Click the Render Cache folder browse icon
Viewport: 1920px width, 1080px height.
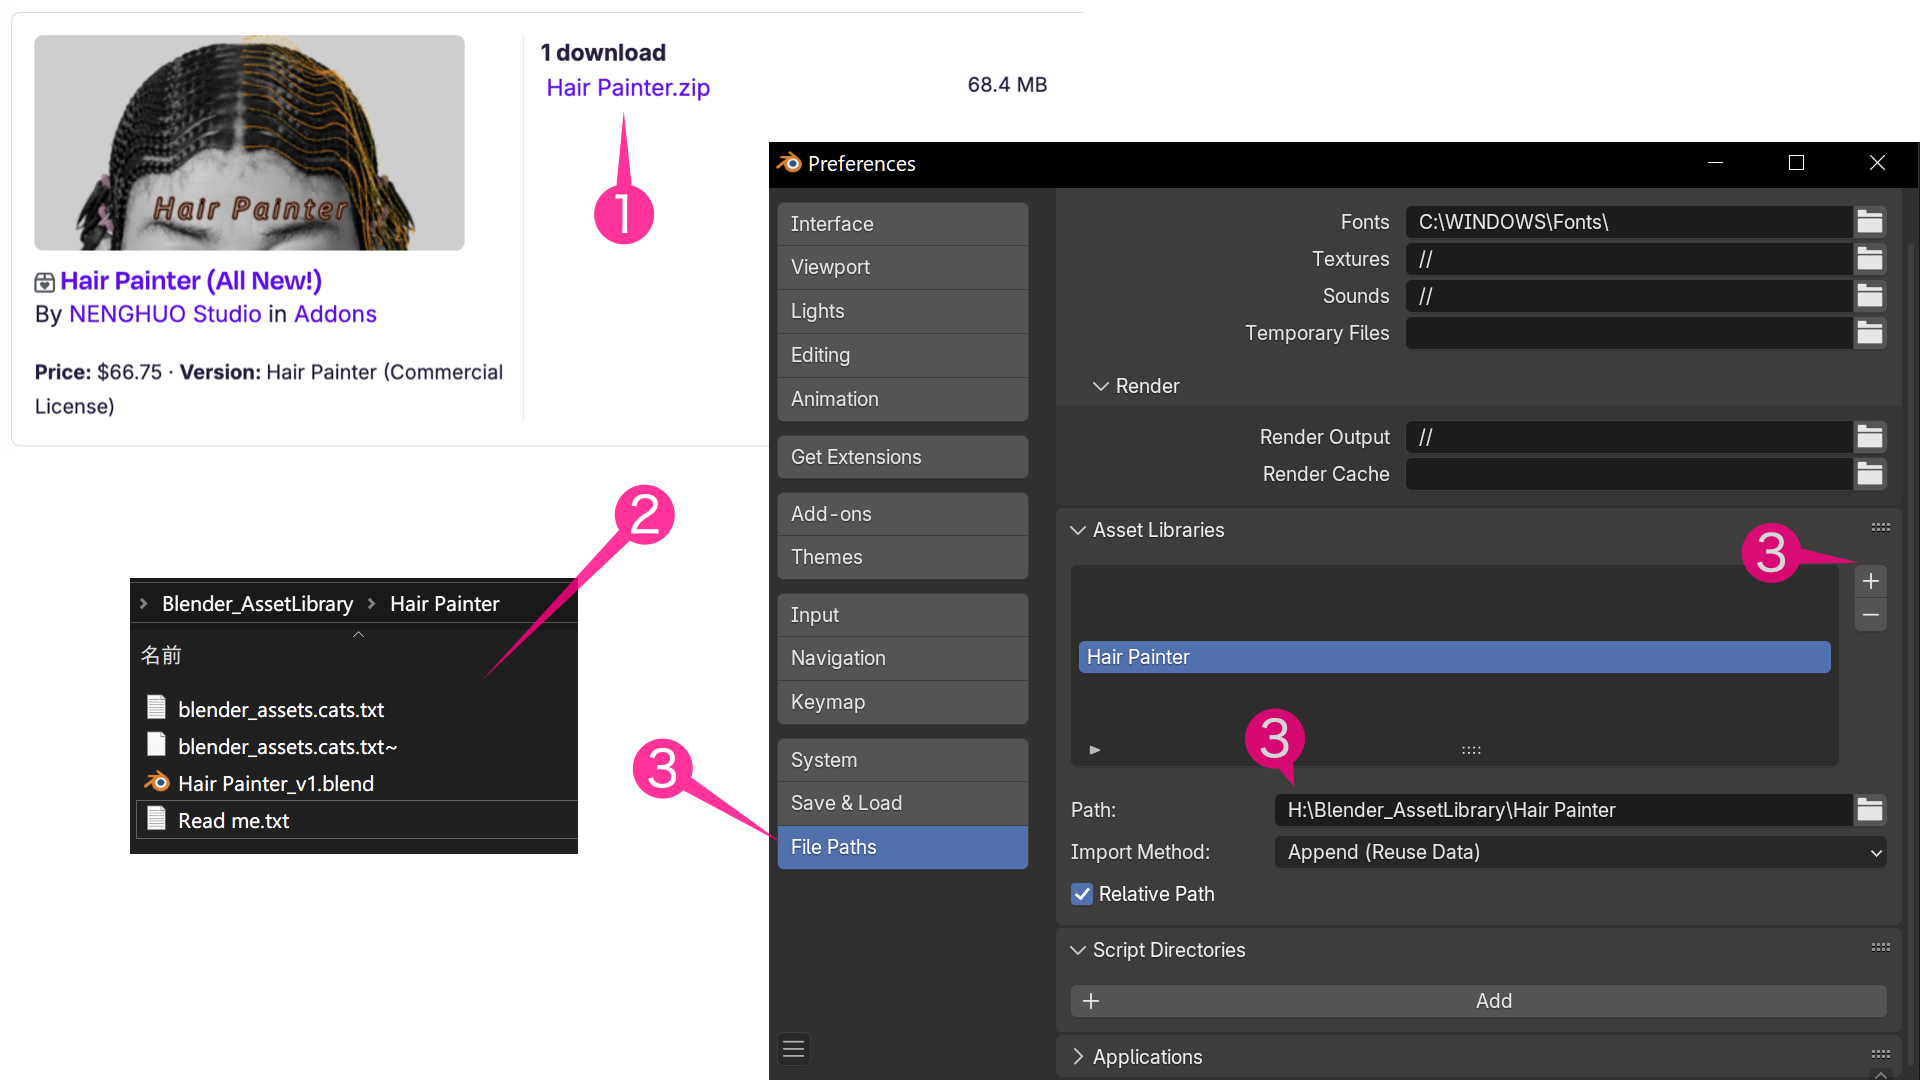pyautogui.click(x=1870, y=474)
